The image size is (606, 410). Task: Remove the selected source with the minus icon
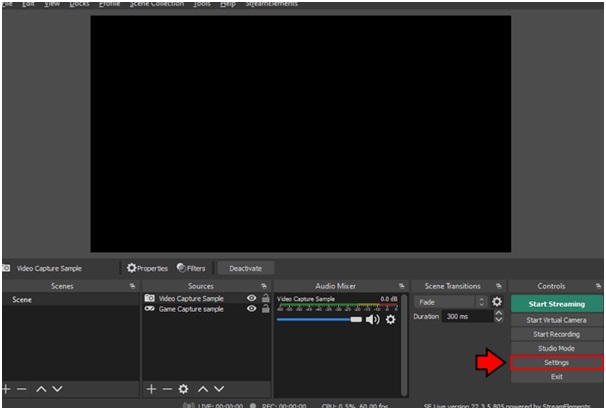click(x=166, y=388)
